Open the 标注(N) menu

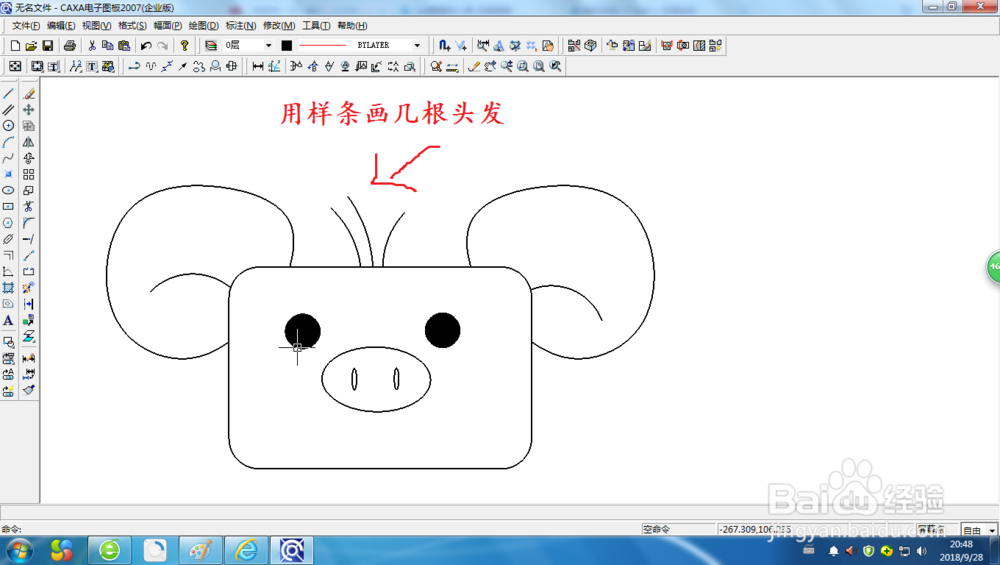(x=240, y=26)
